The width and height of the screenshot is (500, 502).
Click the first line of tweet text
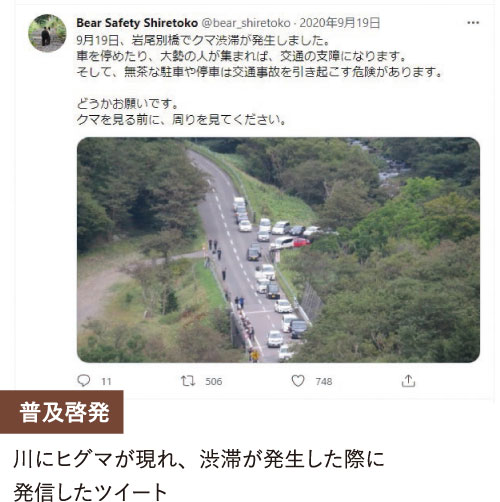(203, 40)
